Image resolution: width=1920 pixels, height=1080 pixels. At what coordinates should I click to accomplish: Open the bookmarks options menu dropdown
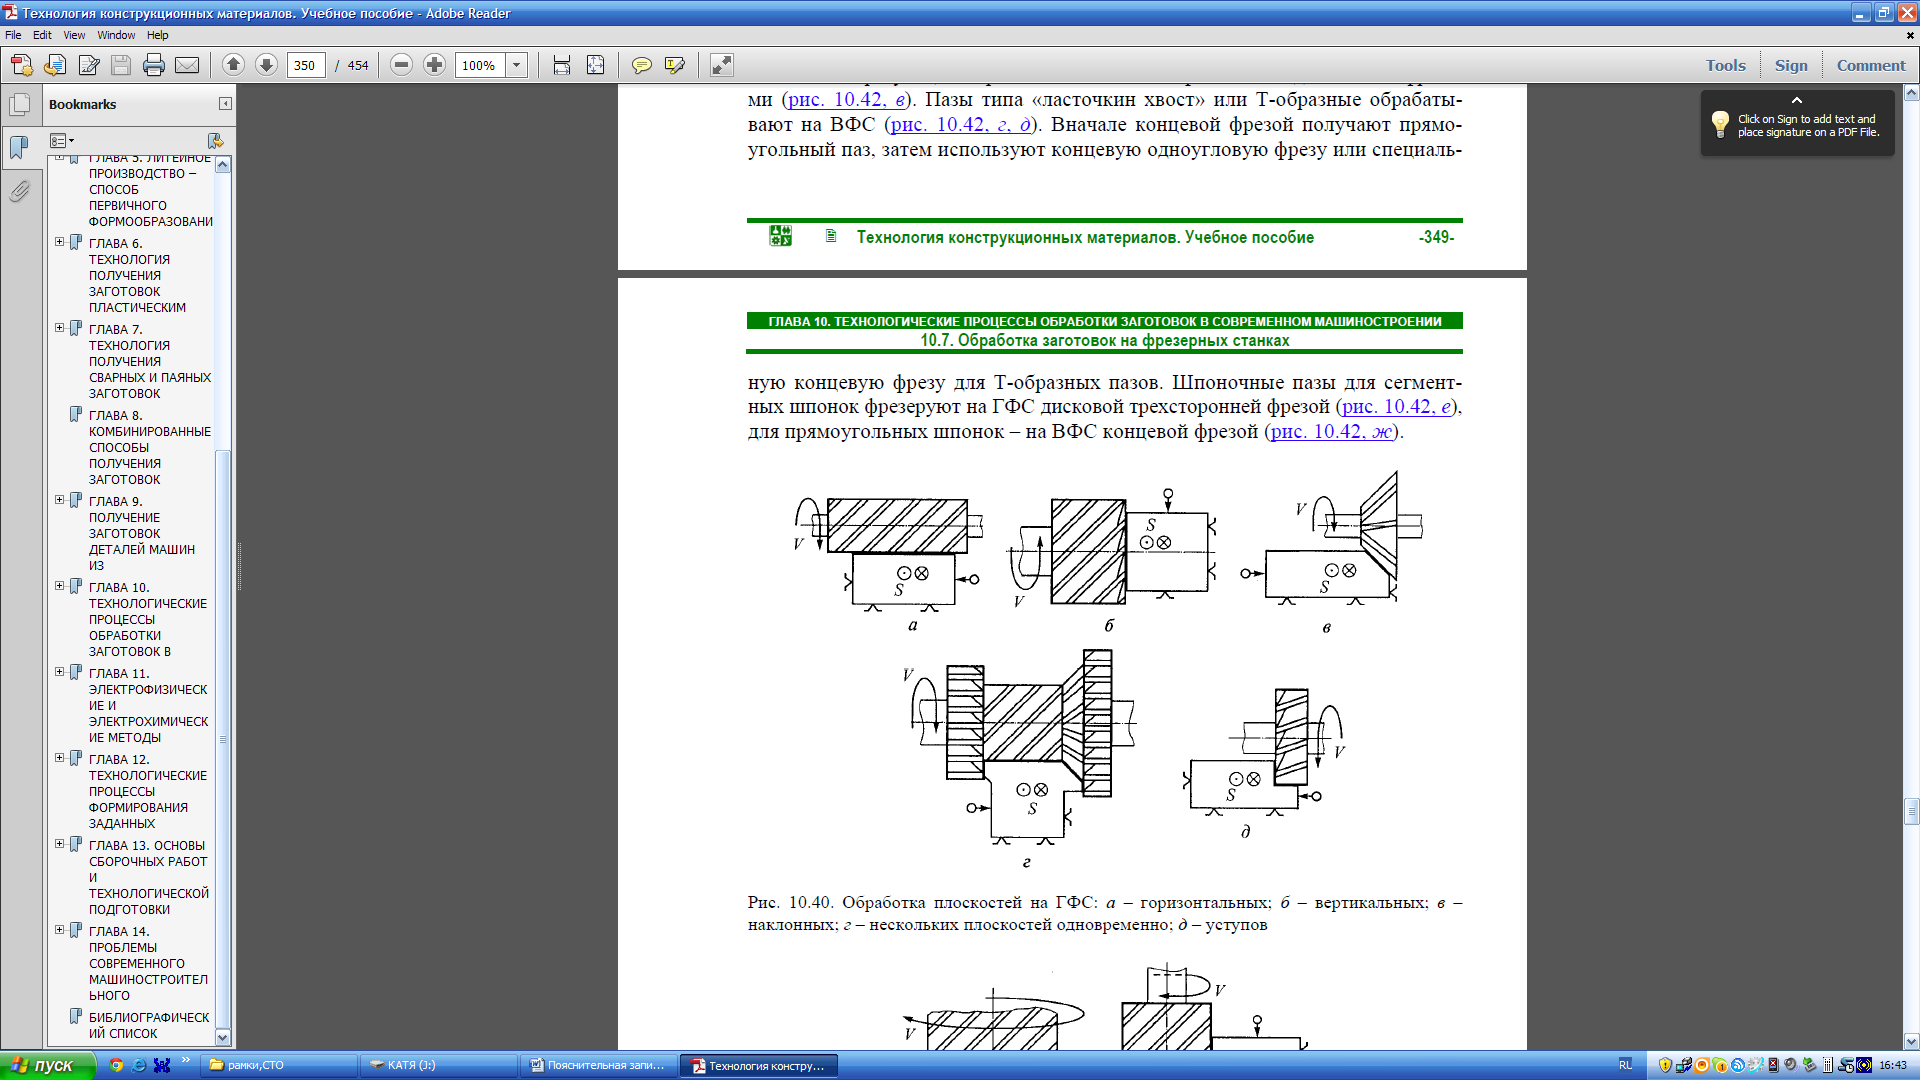62,141
